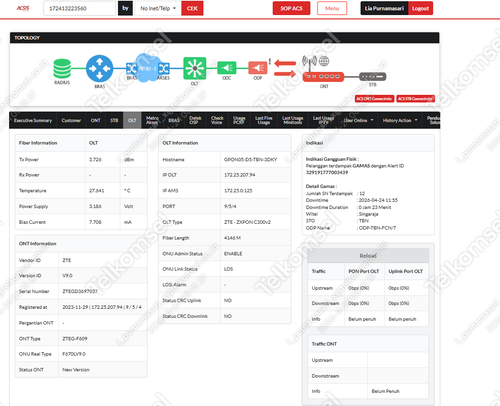
Task: Open Last Five Usage tab
Action: pos(264,120)
